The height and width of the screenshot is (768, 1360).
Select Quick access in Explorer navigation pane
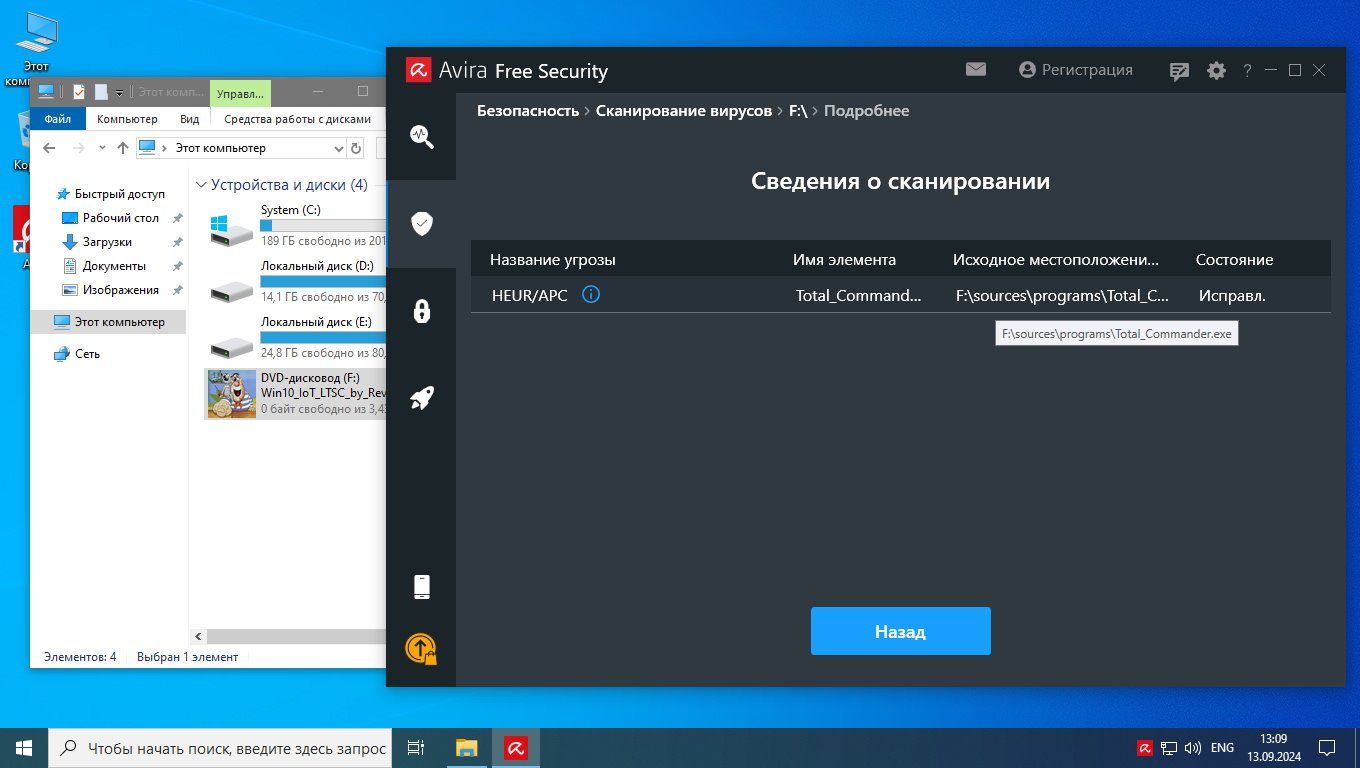(110, 194)
